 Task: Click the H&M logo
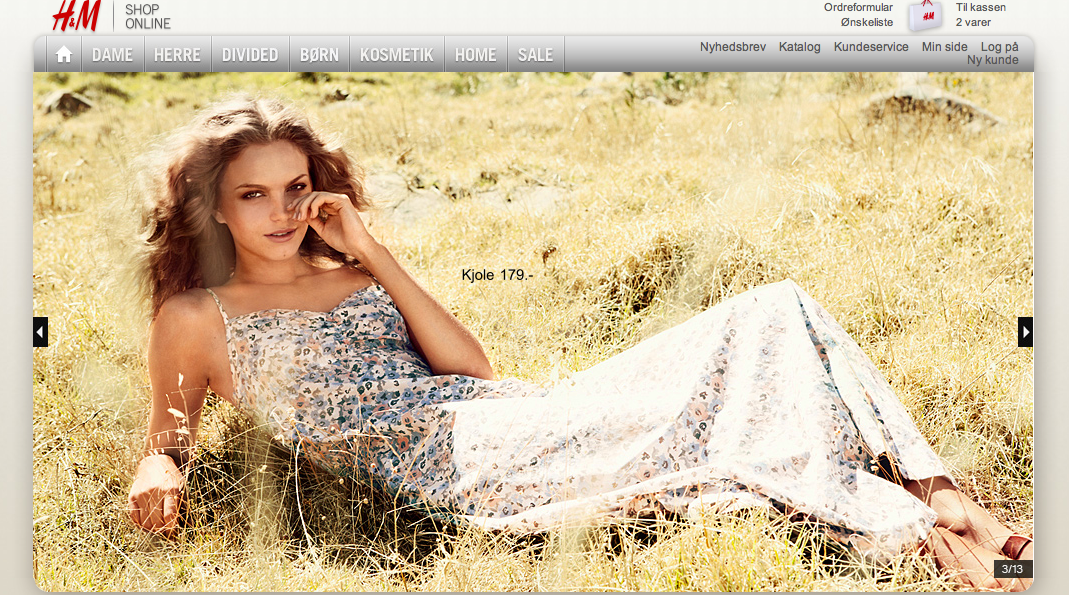pyautogui.click(x=76, y=15)
